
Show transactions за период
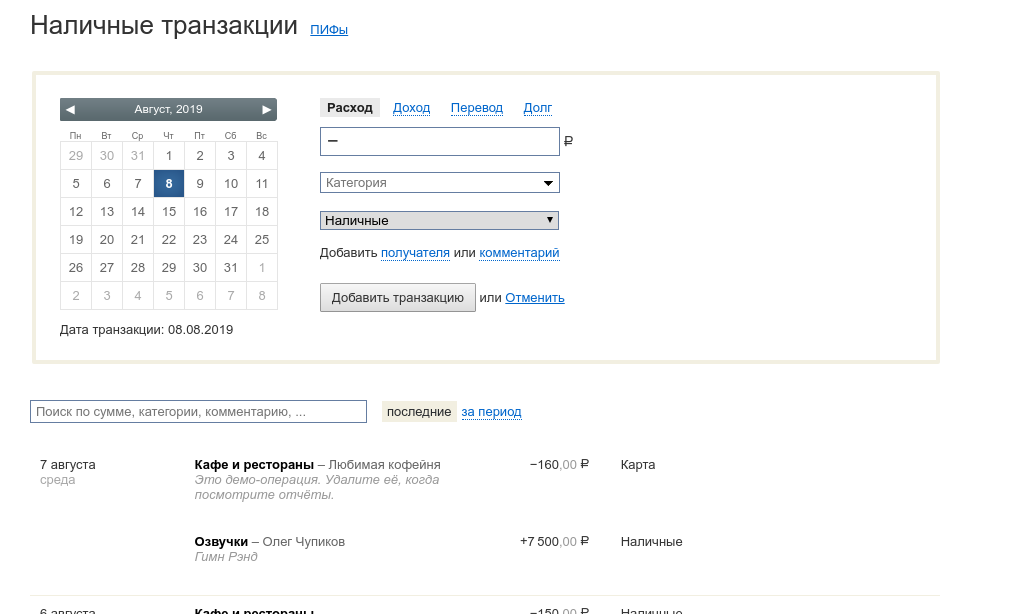491,412
